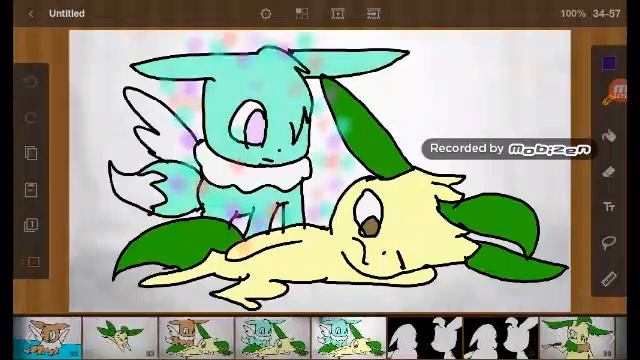Select the eraser tool
This screenshot has width=640, height=360.
click(x=609, y=171)
